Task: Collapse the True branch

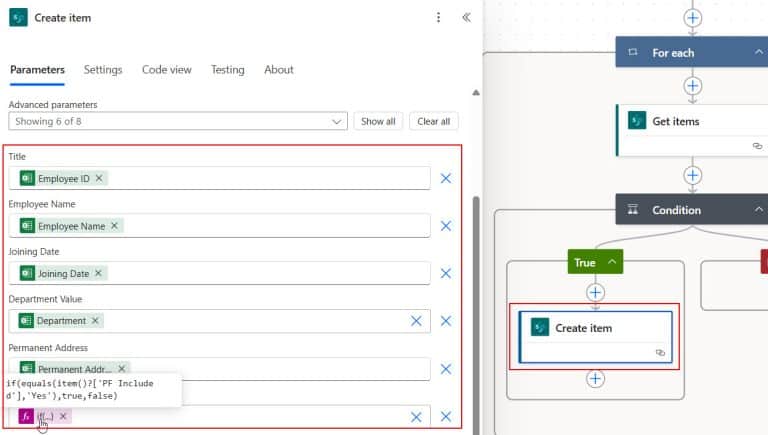Action: pos(612,262)
